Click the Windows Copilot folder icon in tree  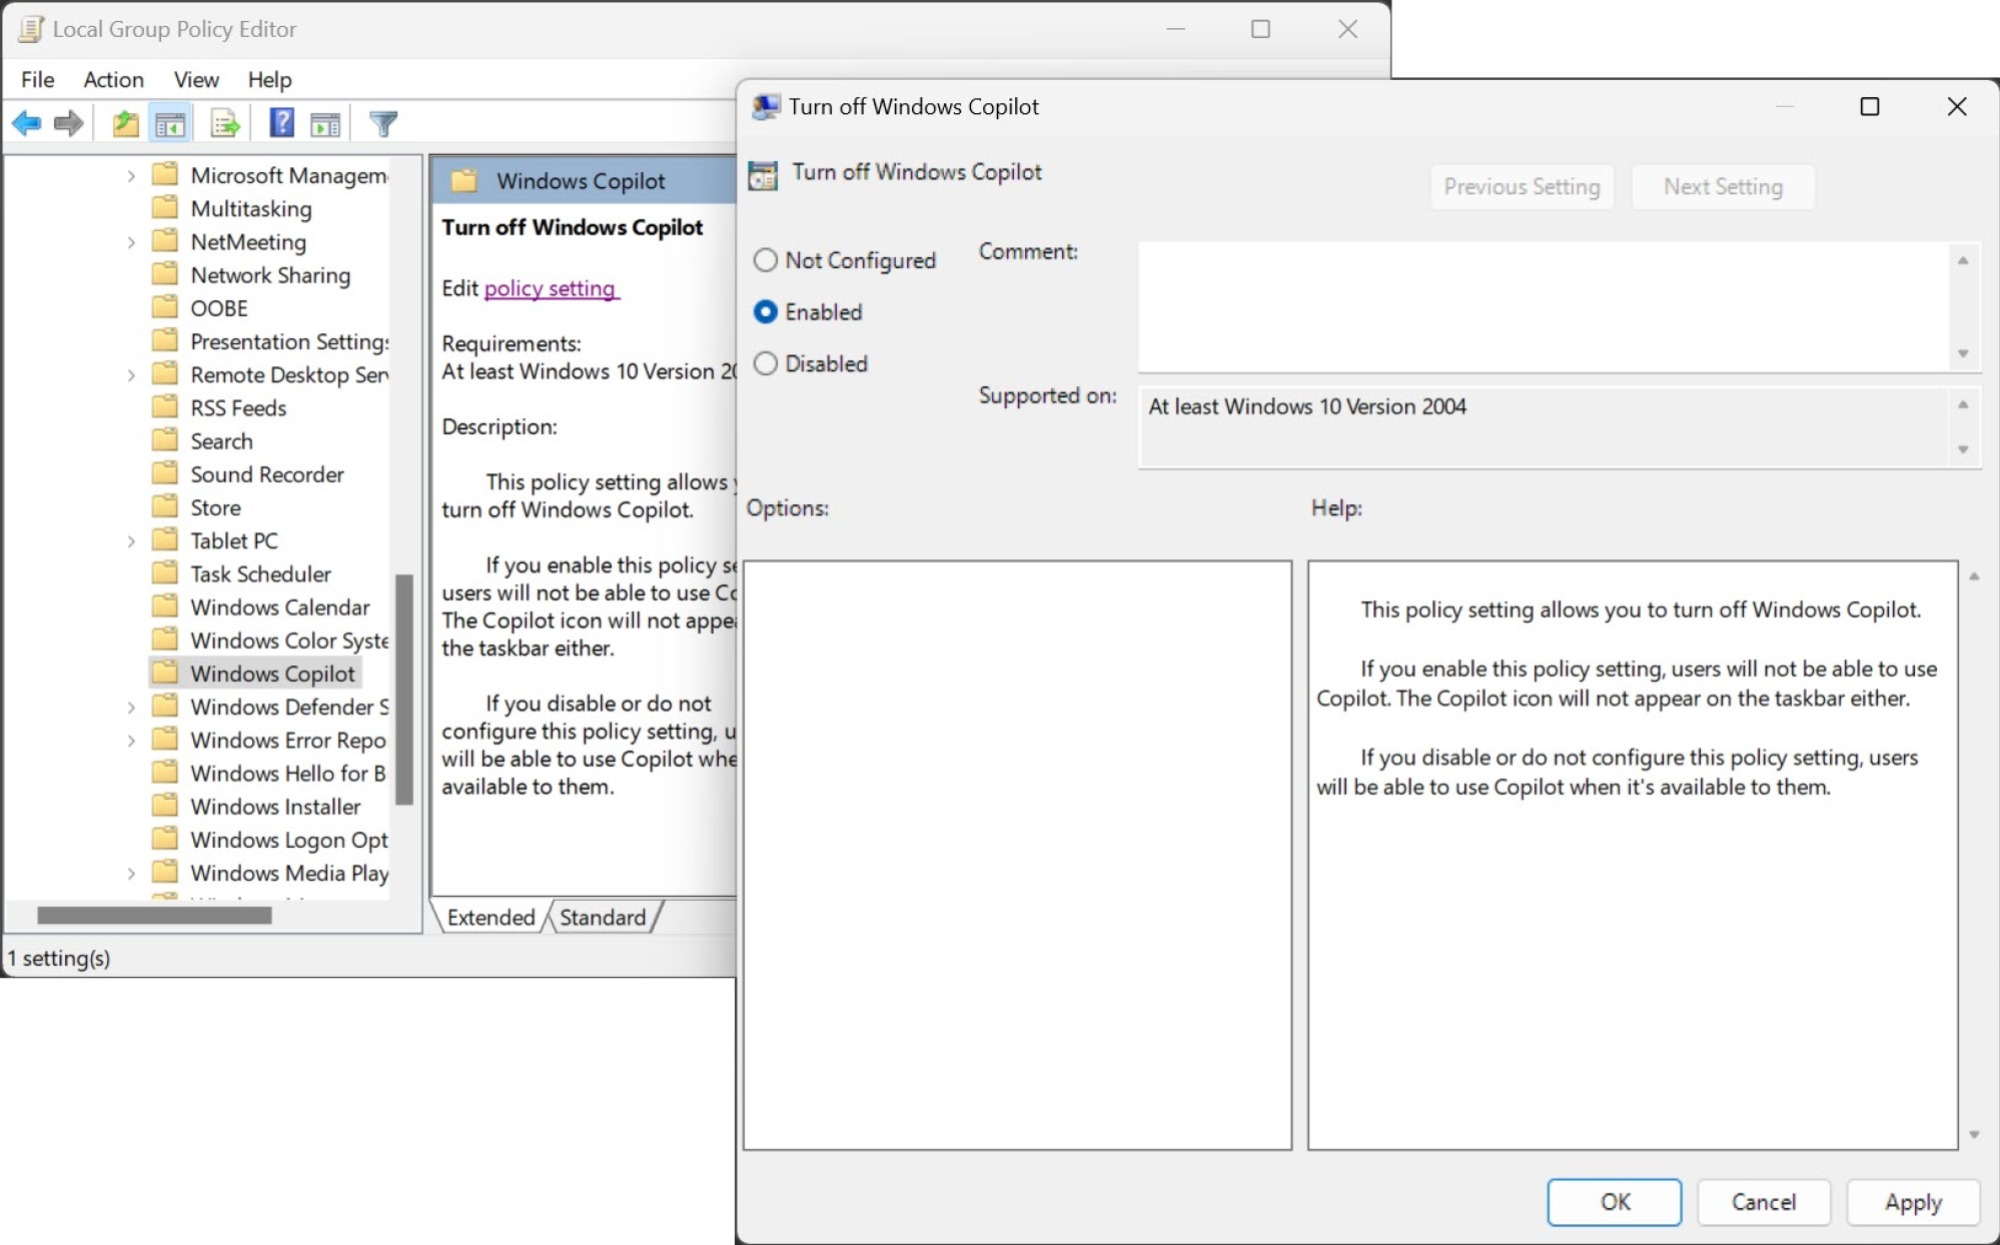coord(165,672)
